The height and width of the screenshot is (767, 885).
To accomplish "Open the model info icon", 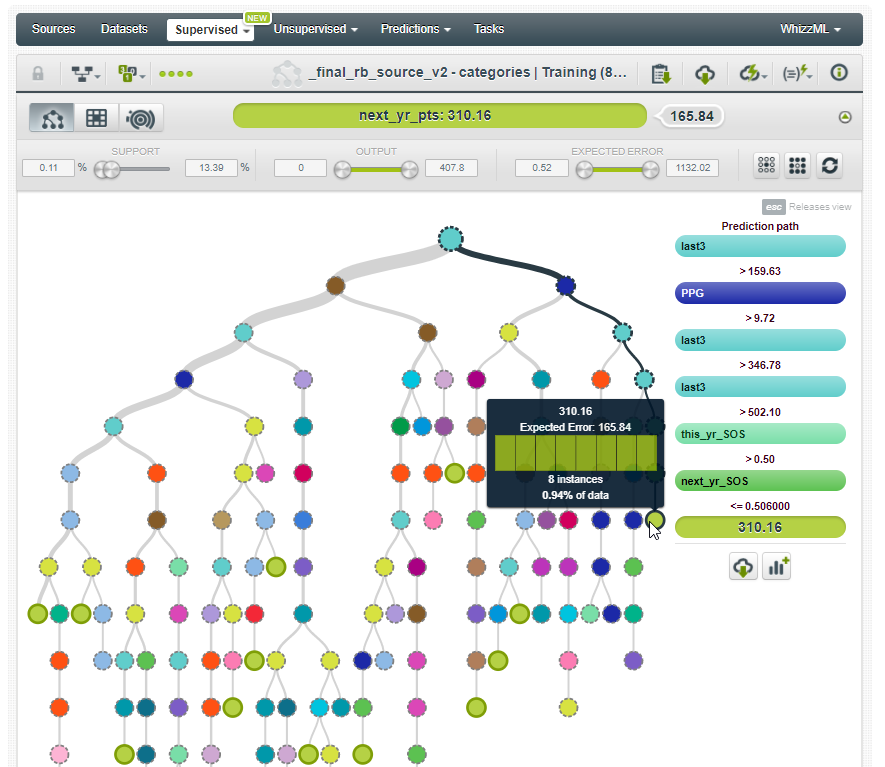I will tap(839, 73).
